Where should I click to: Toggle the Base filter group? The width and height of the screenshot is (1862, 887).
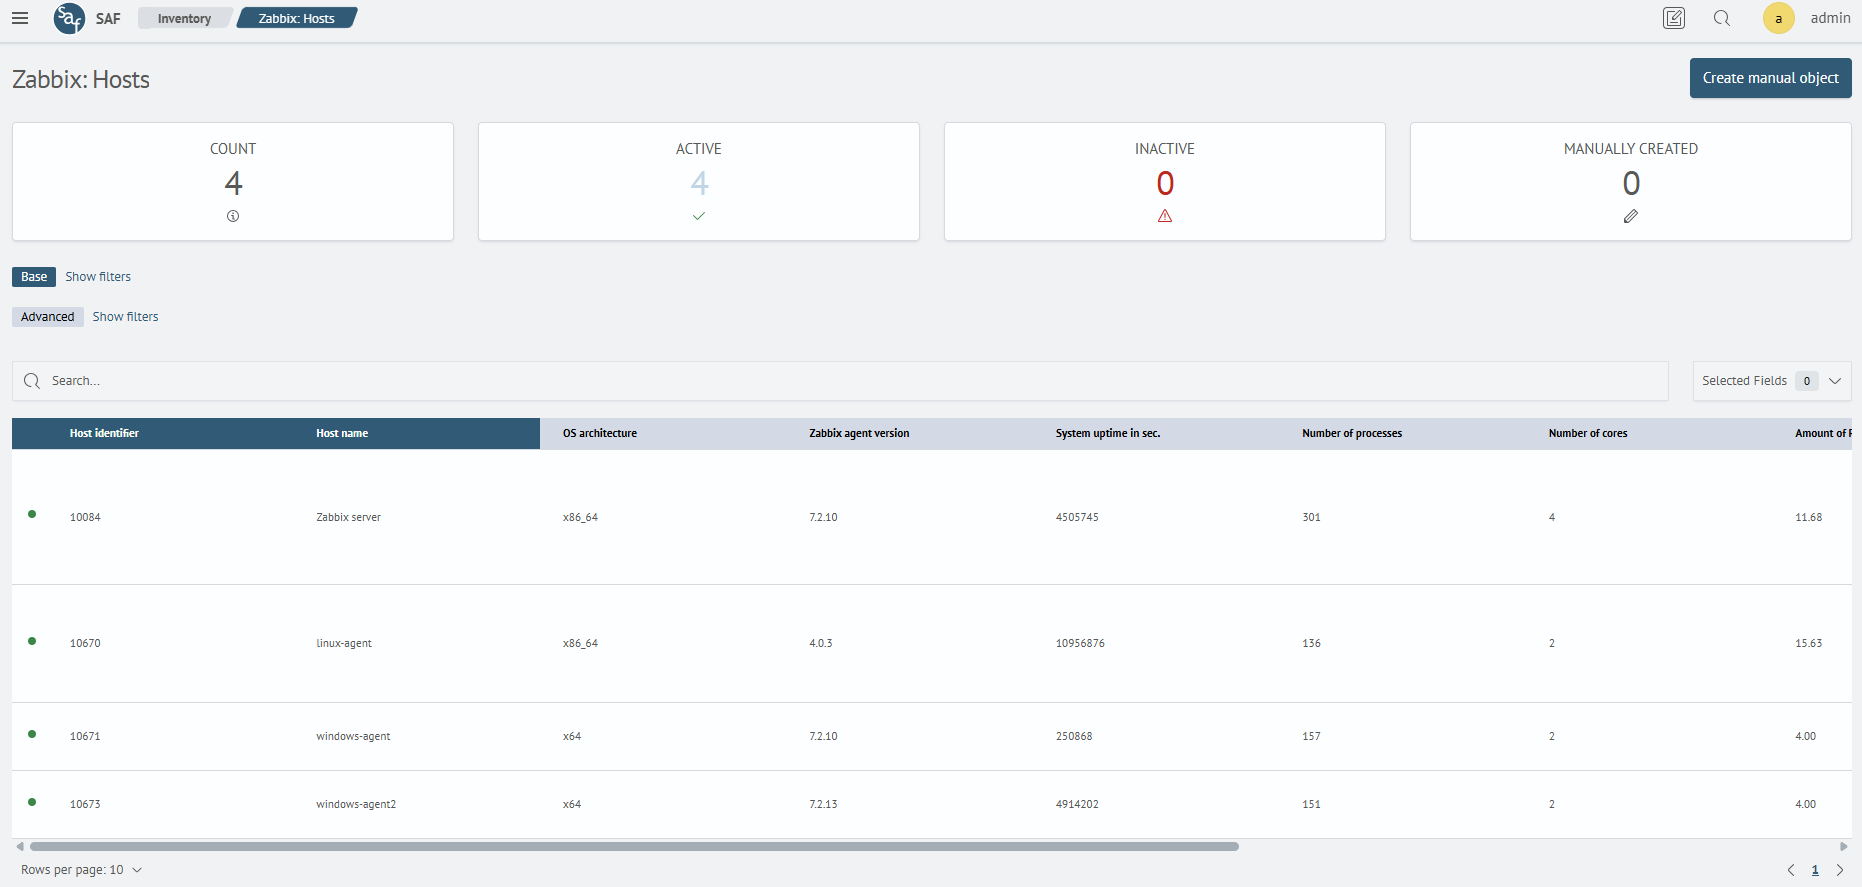coord(34,277)
